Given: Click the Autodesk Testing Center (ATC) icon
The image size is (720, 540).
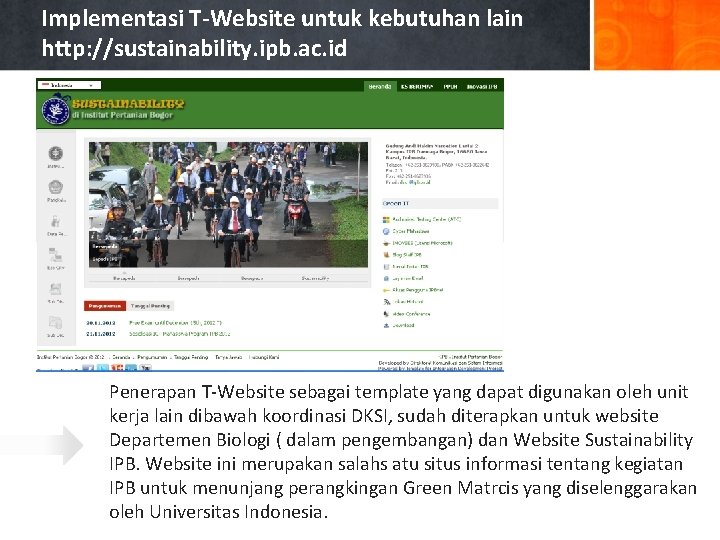Looking at the screenshot, I should pyautogui.click(x=386, y=219).
